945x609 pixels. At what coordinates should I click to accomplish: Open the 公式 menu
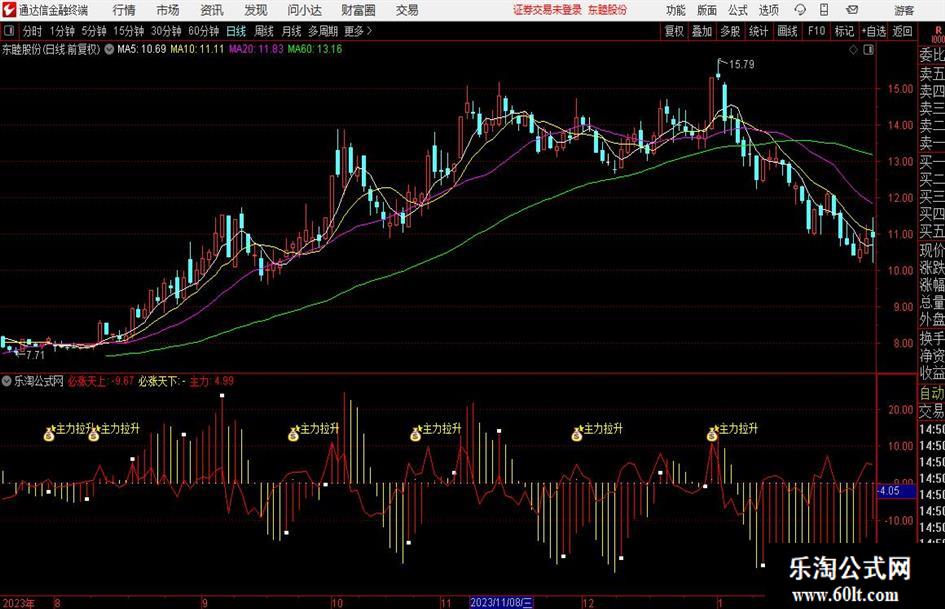(x=738, y=10)
